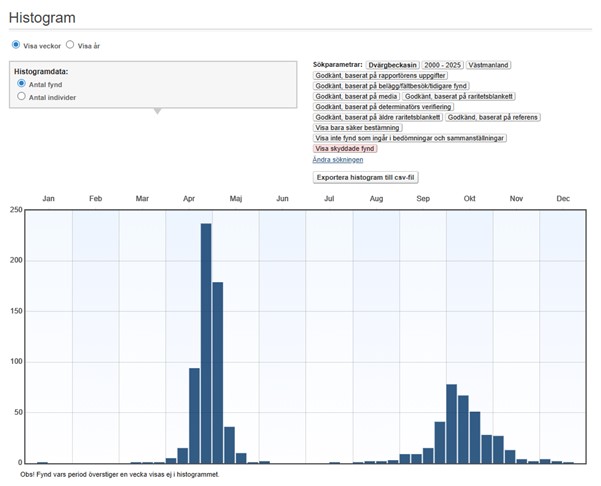This screenshot has height=486, width=601.
Task: Click 'Godkänd, baserat på referens' tag
Action: pyautogui.click(x=493, y=117)
